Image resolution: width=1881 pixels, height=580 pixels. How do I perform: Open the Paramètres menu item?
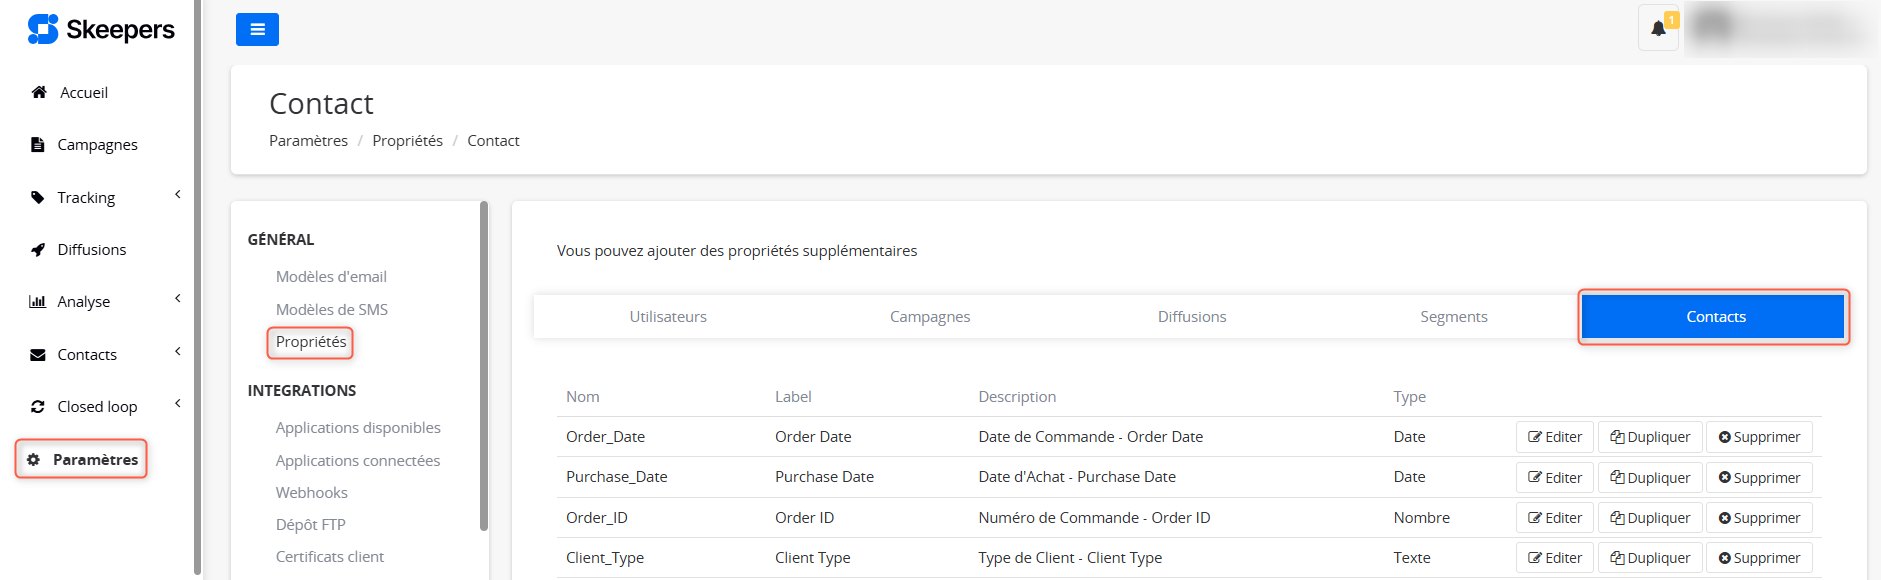tap(81, 459)
